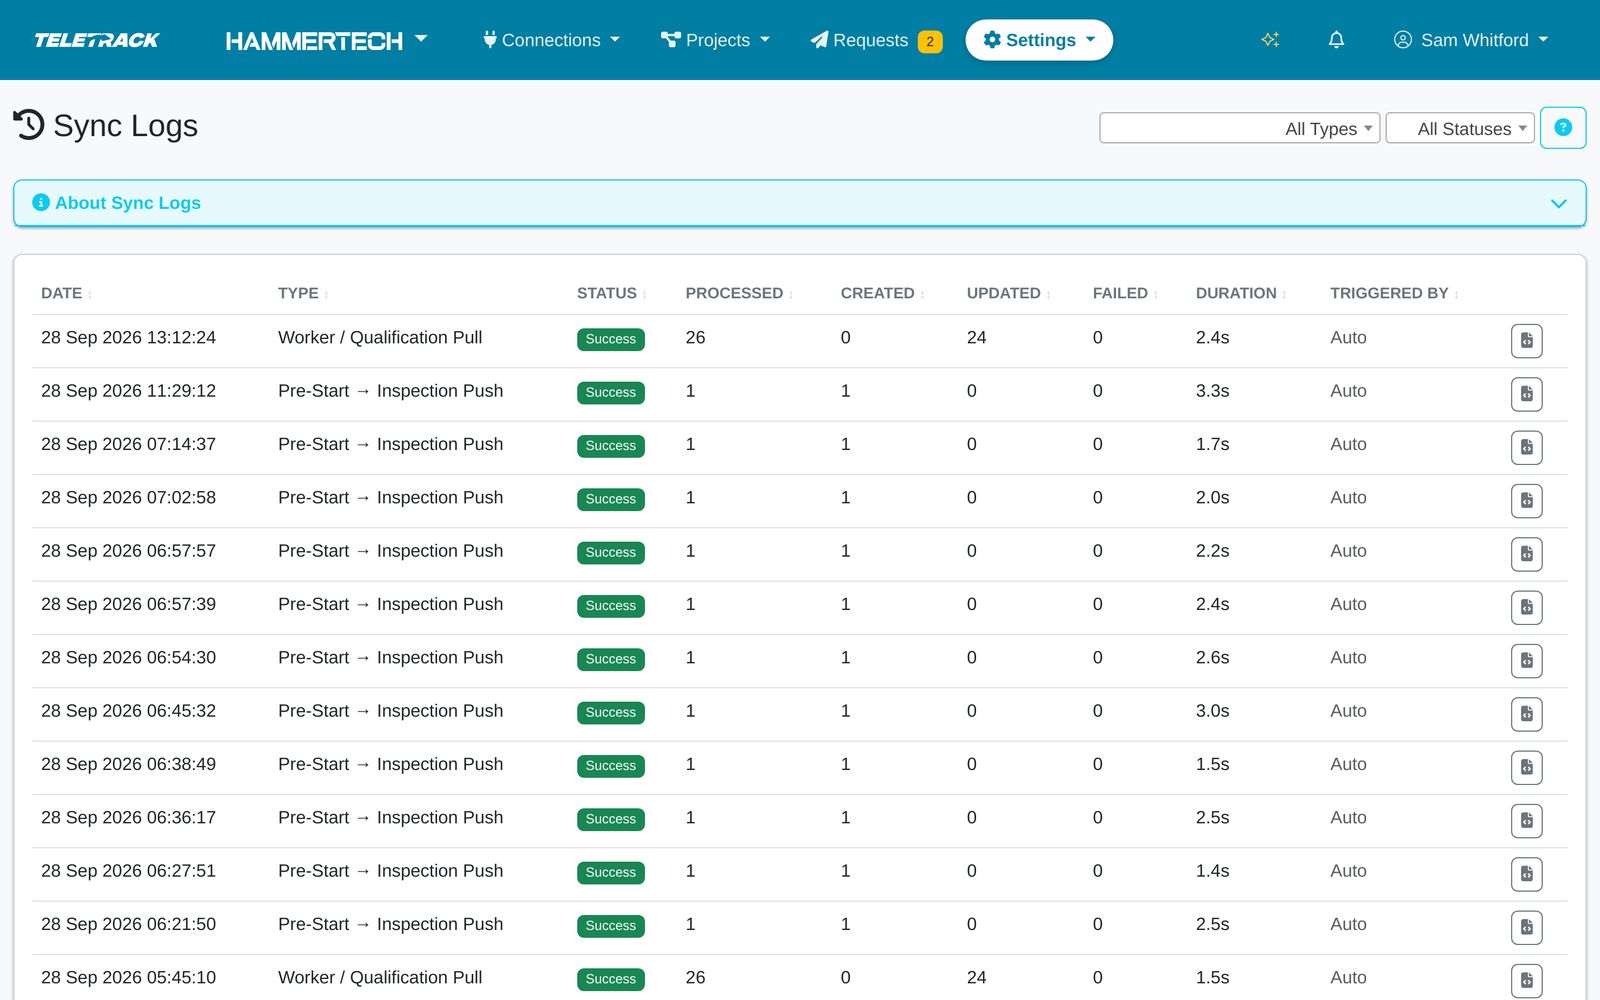Open the Sam Whitford user menu

(x=1471, y=40)
